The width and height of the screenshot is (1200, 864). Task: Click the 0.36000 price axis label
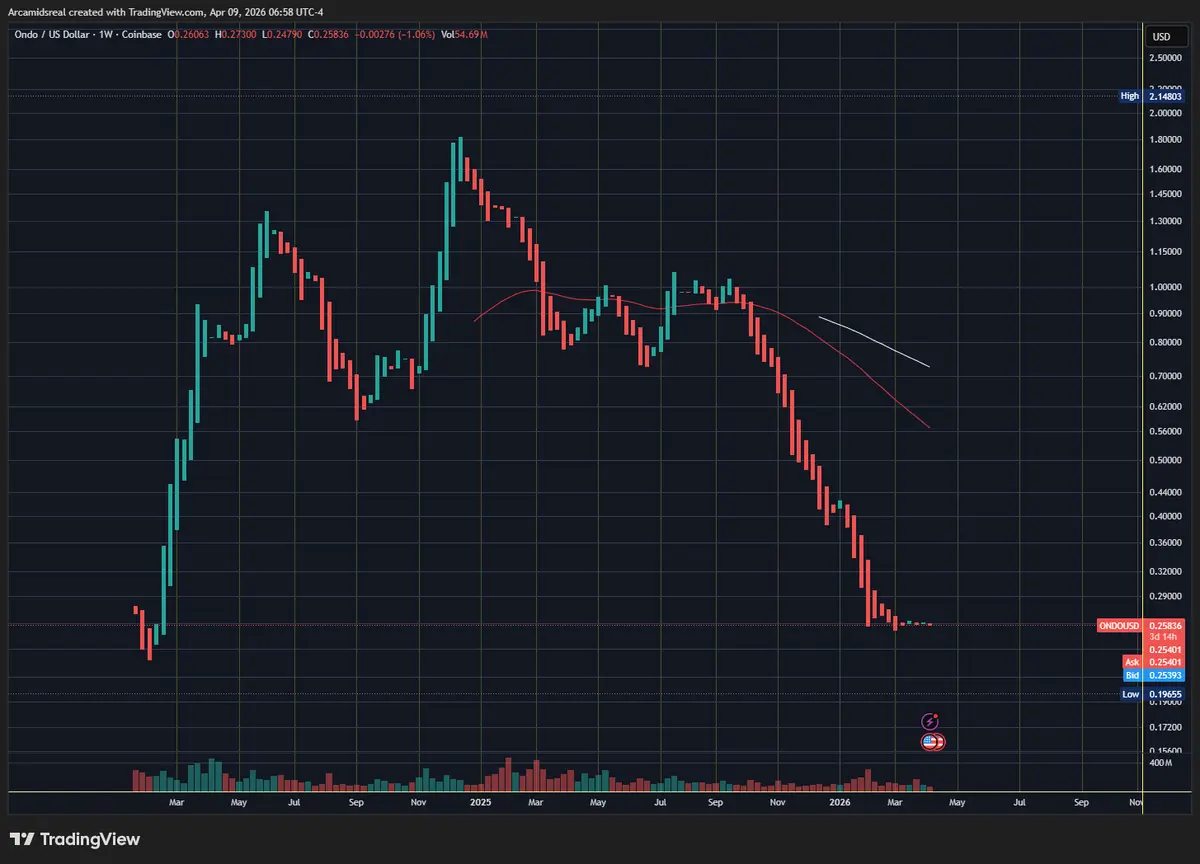tap(1166, 543)
